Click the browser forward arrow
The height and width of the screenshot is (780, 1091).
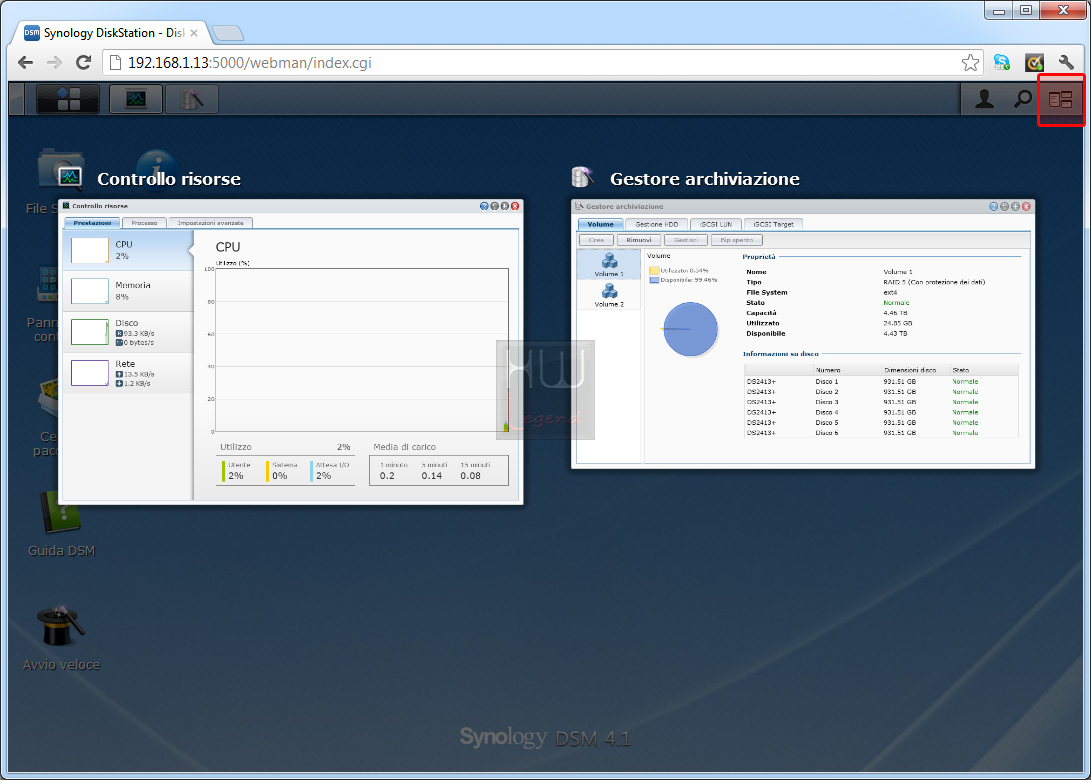click(x=54, y=63)
